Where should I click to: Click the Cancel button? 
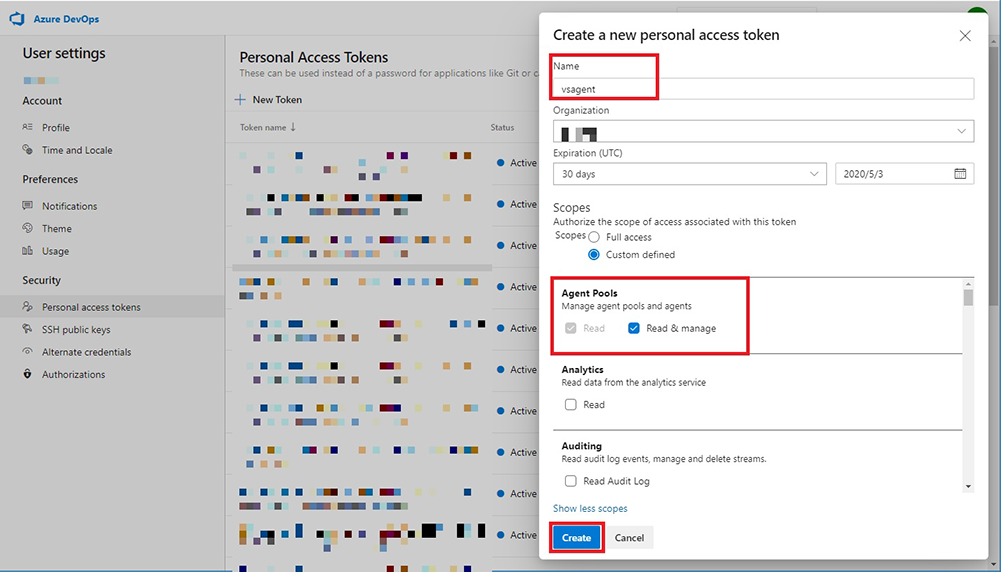(629, 538)
